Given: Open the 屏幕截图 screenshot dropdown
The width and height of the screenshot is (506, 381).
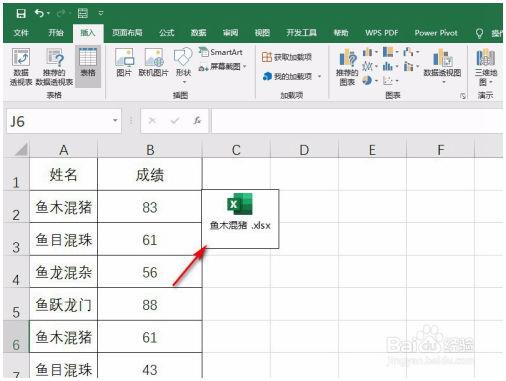Looking at the screenshot, I should pyautogui.click(x=223, y=67).
